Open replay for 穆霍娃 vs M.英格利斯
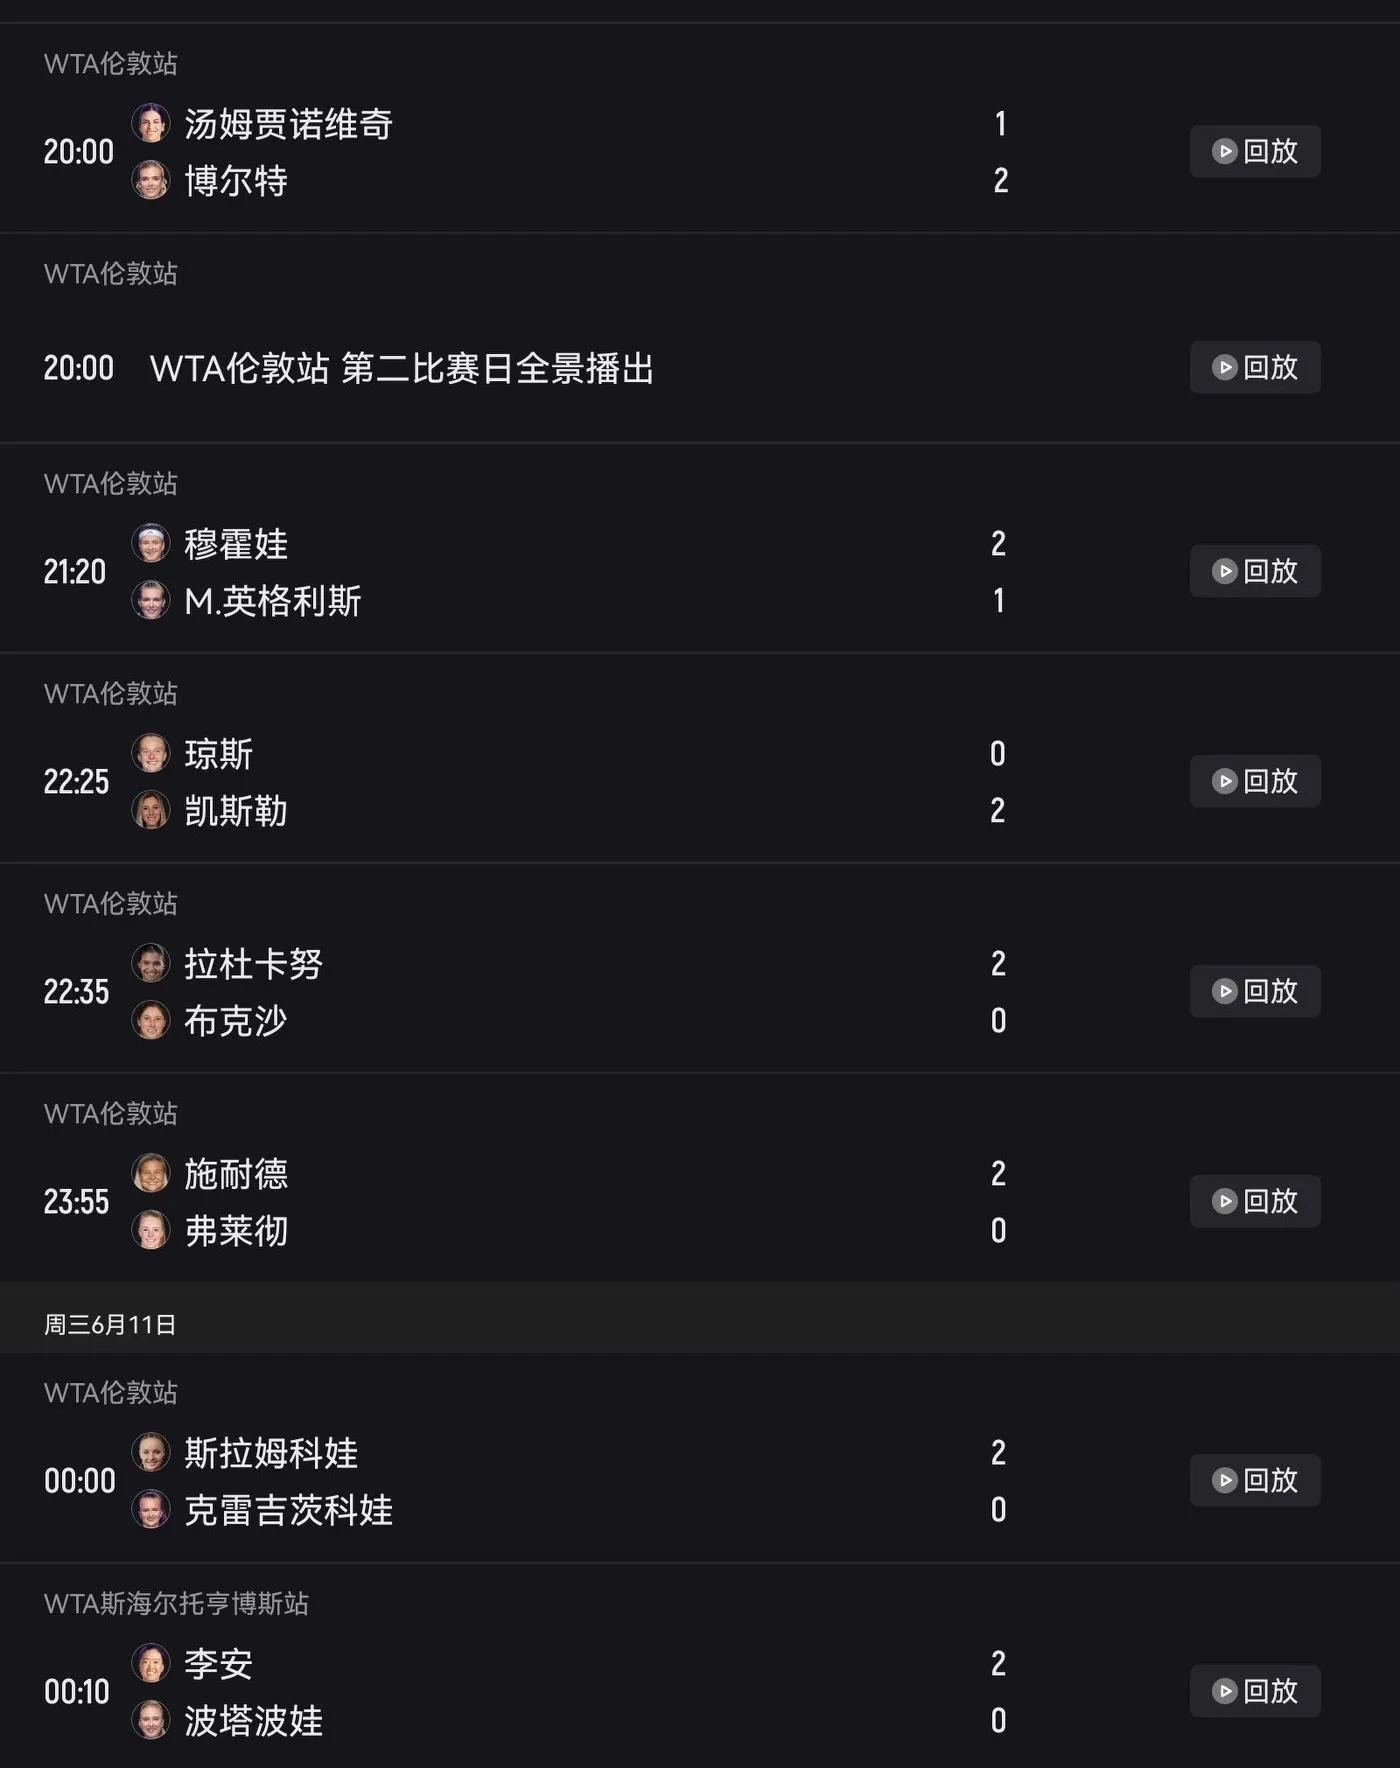 [x=1255, y=571]
